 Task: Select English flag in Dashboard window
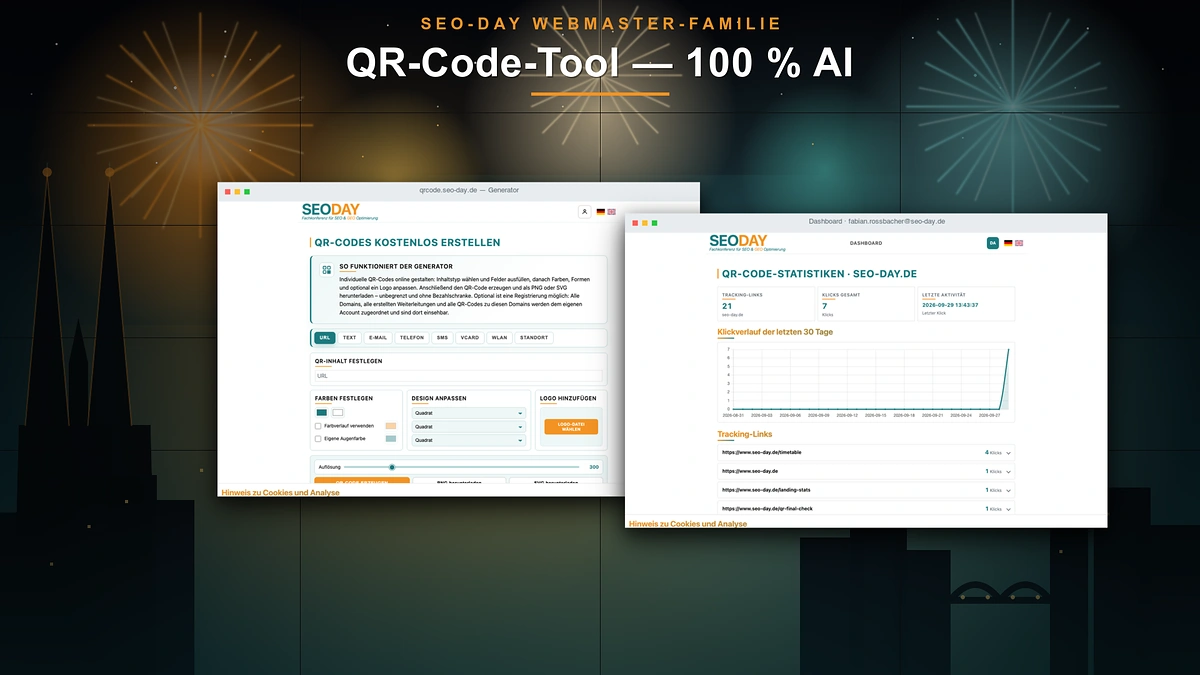1019,243
